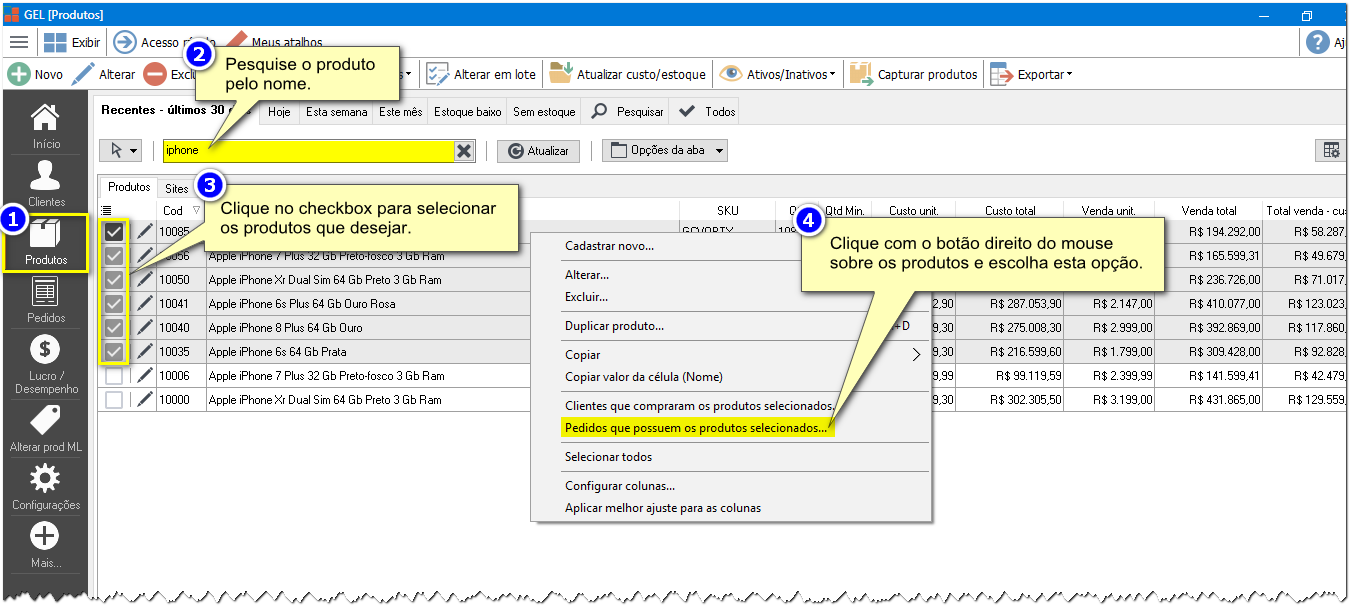1350x612 pixels.
Task: Click Capturar produtos toolbar button
Action: 913,74
